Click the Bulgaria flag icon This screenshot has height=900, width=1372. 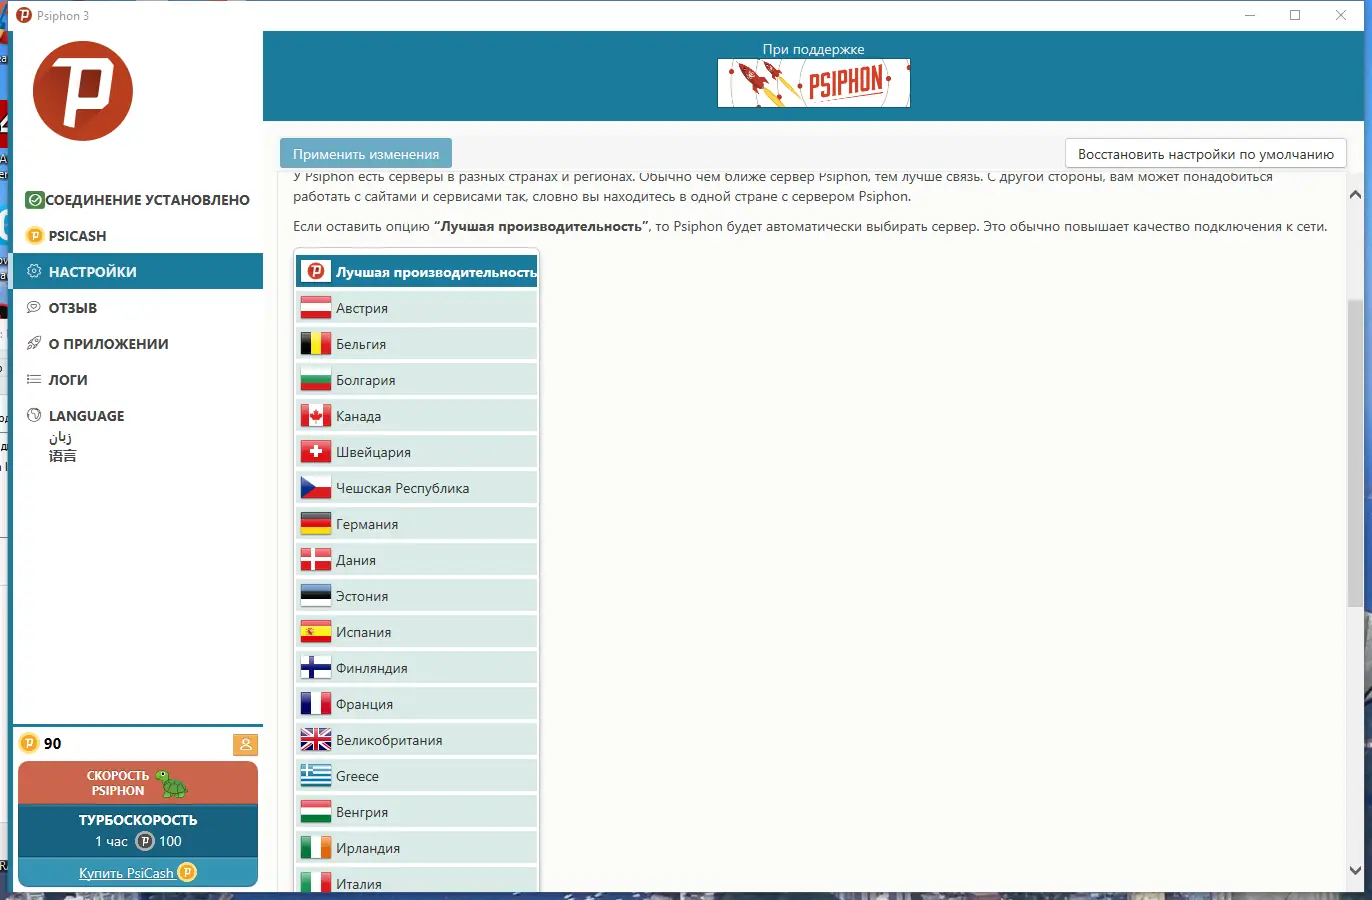pos(316,380)
